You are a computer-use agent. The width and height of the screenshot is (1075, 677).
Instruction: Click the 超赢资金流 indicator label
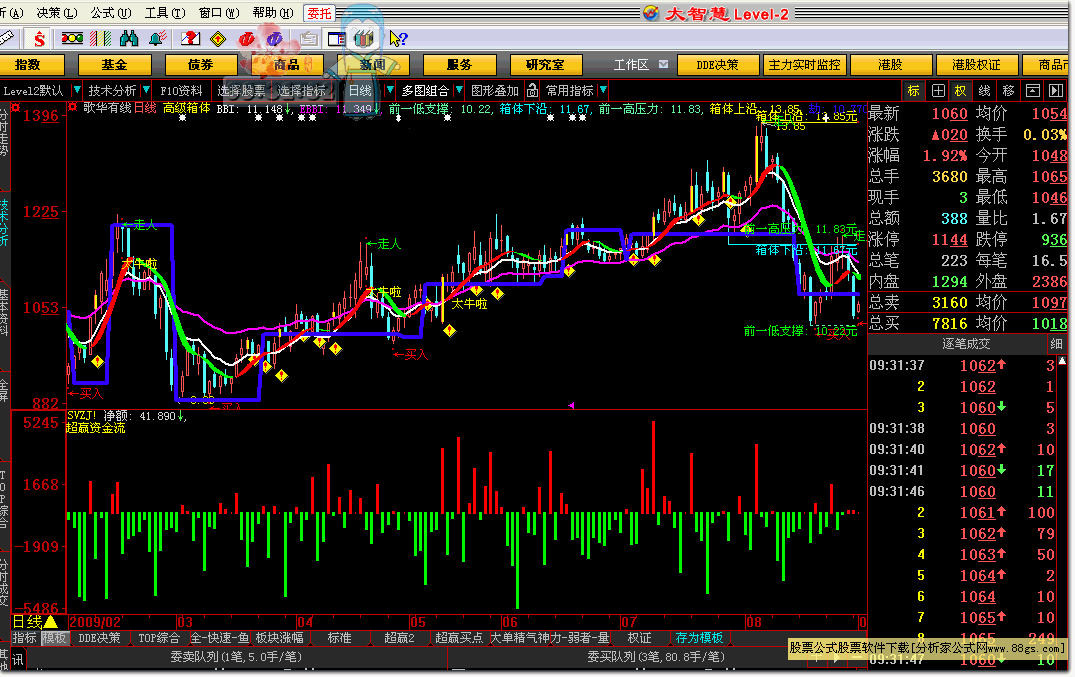pos(95,428)
